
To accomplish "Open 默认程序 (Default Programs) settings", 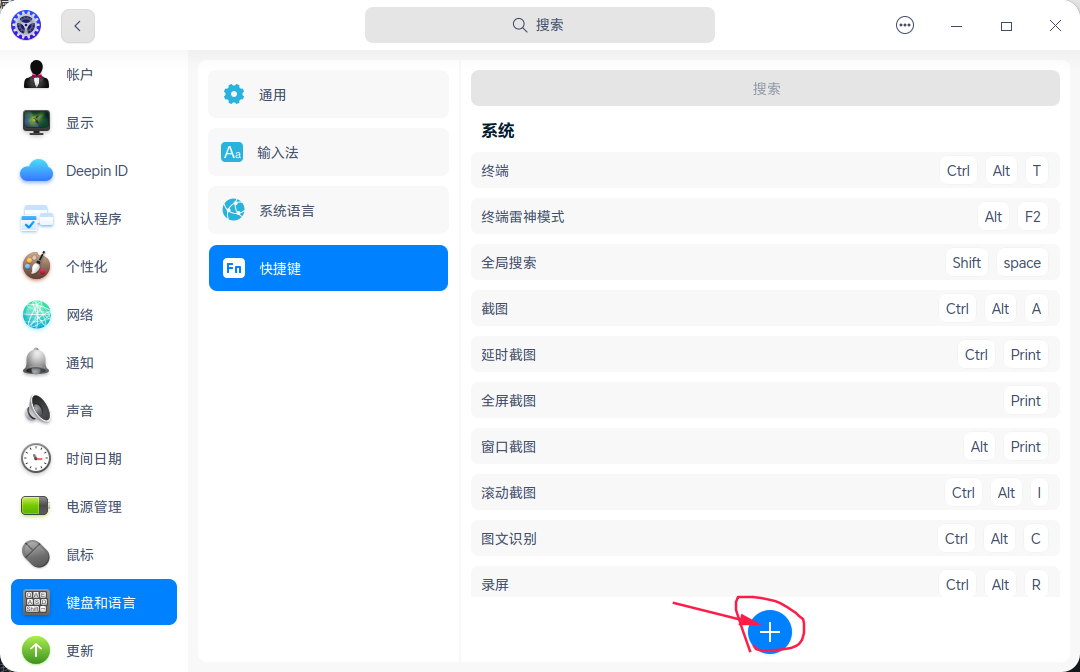I will [x=95, y=218].
